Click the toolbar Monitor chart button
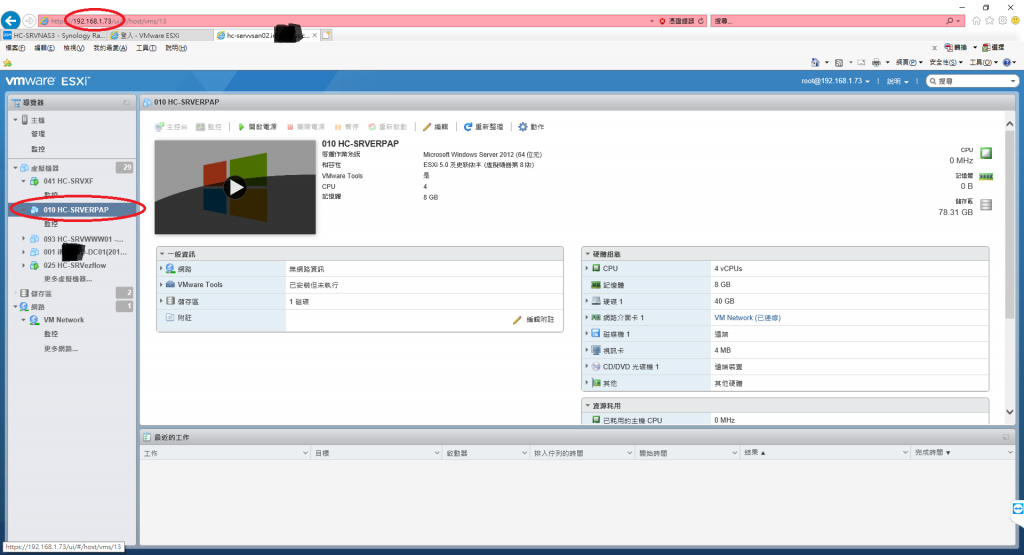The width and height of the screenshot is (1024, 555). click(x=209, y=127)
